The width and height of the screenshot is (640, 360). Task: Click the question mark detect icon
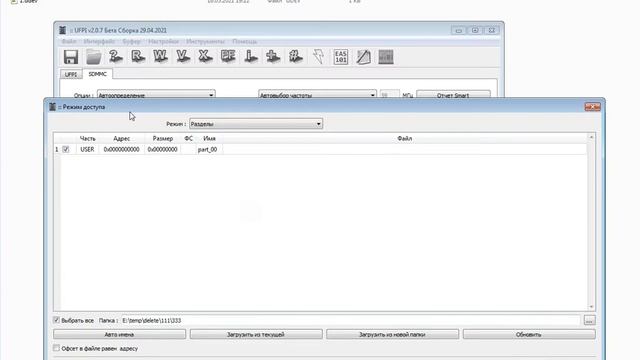tap(116, 57)
